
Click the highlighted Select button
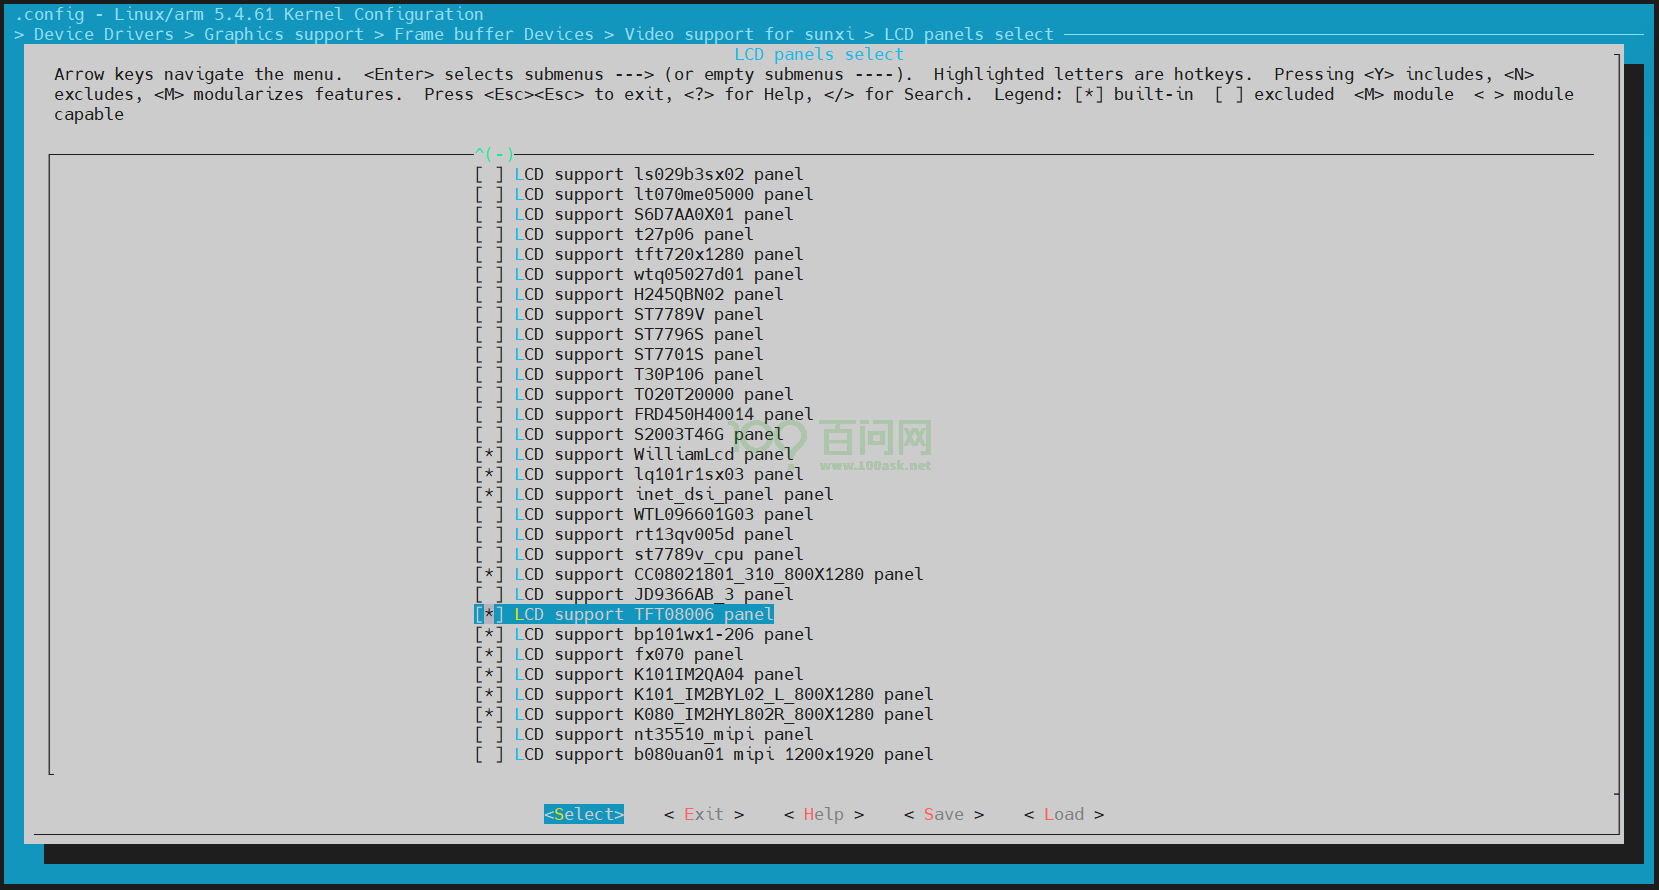tap(583, 814)
